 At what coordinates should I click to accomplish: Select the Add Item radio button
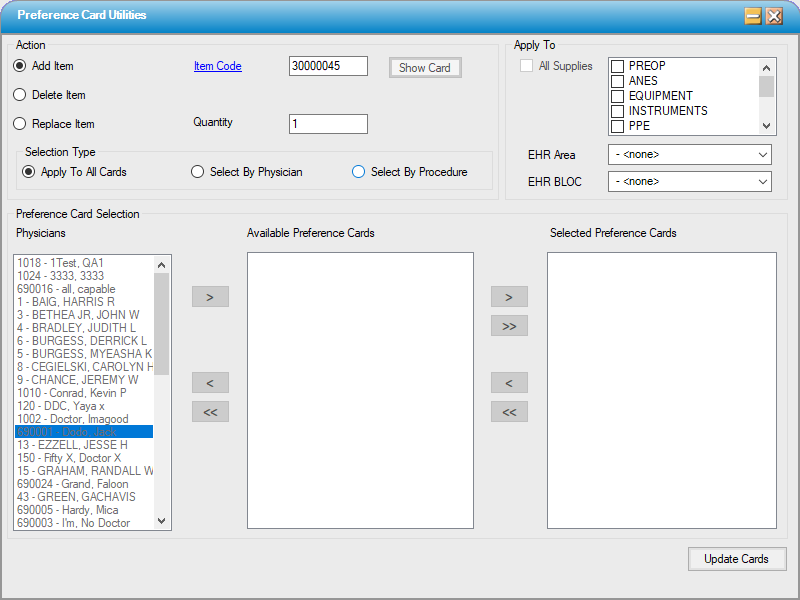coord(20,66)
